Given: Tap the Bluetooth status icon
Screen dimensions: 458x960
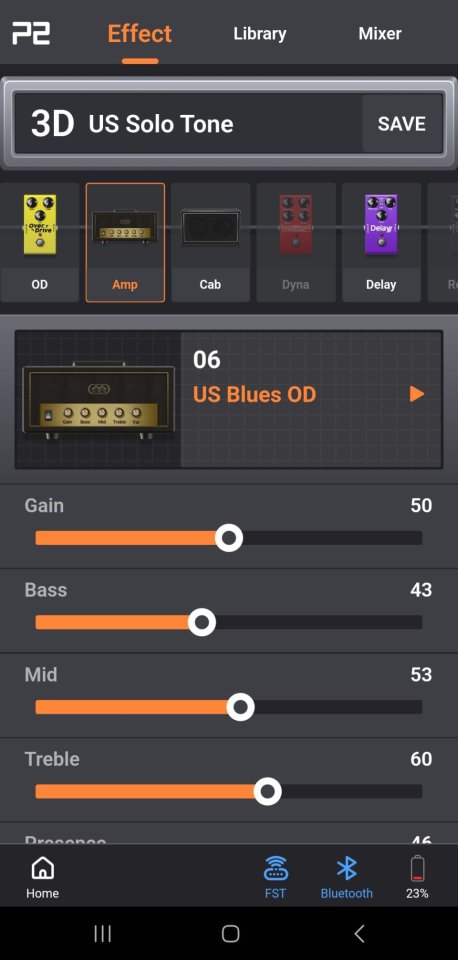Looking at the screenshot, I should click(x=347, y=868).
